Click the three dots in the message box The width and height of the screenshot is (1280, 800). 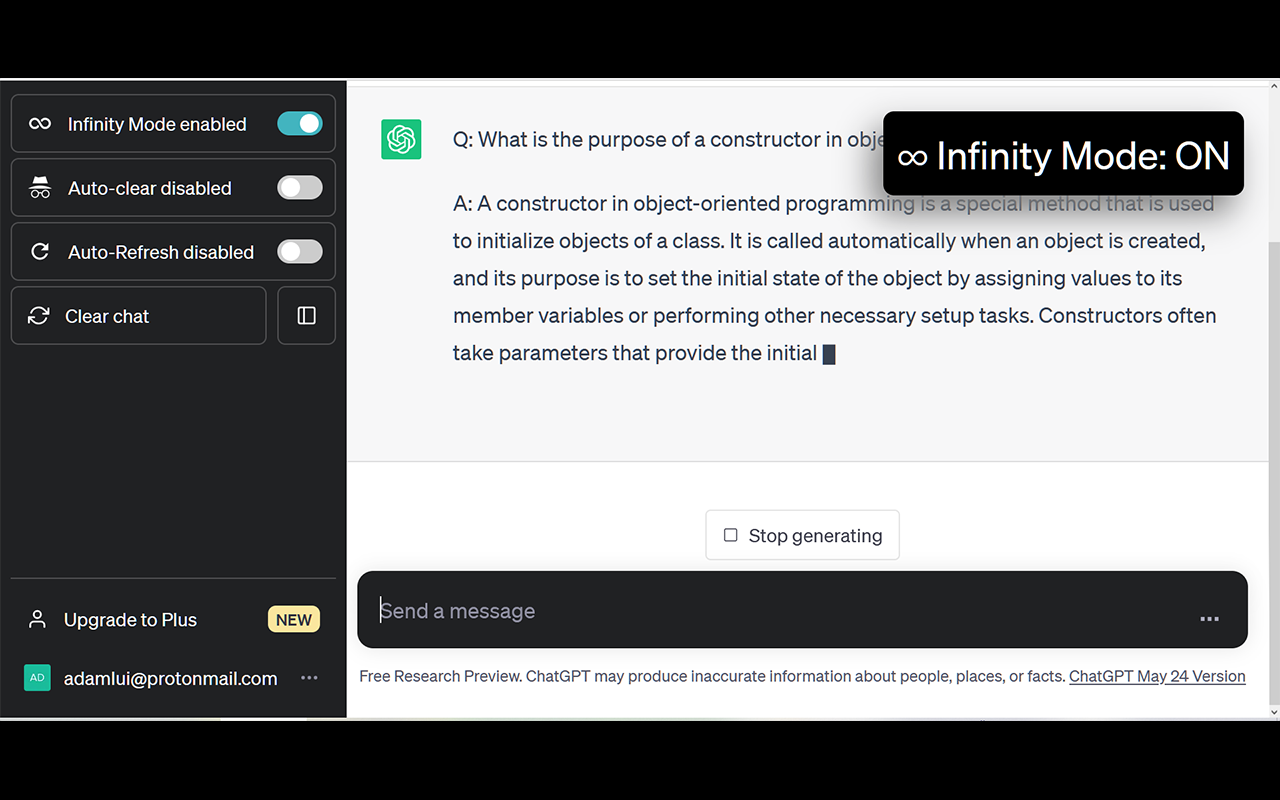[x=1209, y=619]
